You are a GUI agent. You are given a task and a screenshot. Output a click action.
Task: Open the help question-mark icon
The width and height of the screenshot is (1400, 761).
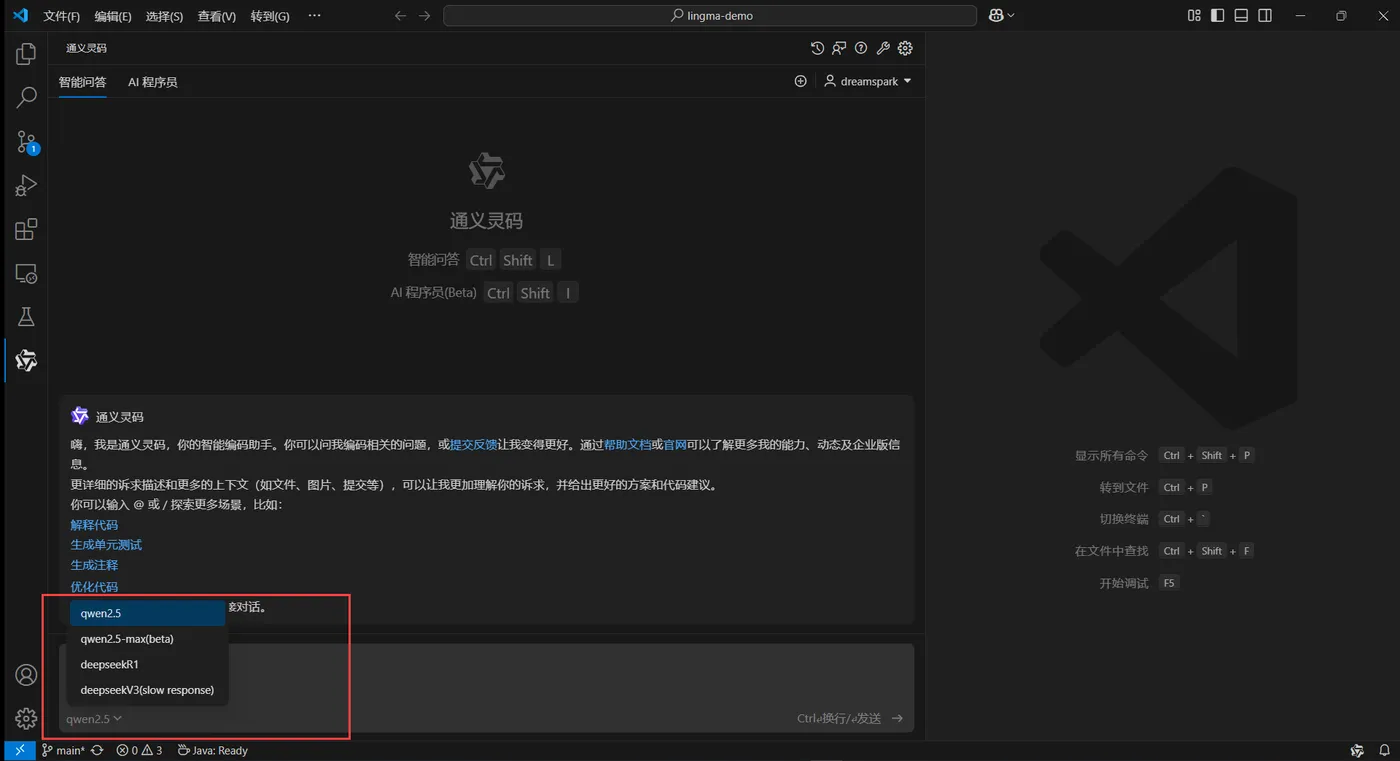coord(861,48)
